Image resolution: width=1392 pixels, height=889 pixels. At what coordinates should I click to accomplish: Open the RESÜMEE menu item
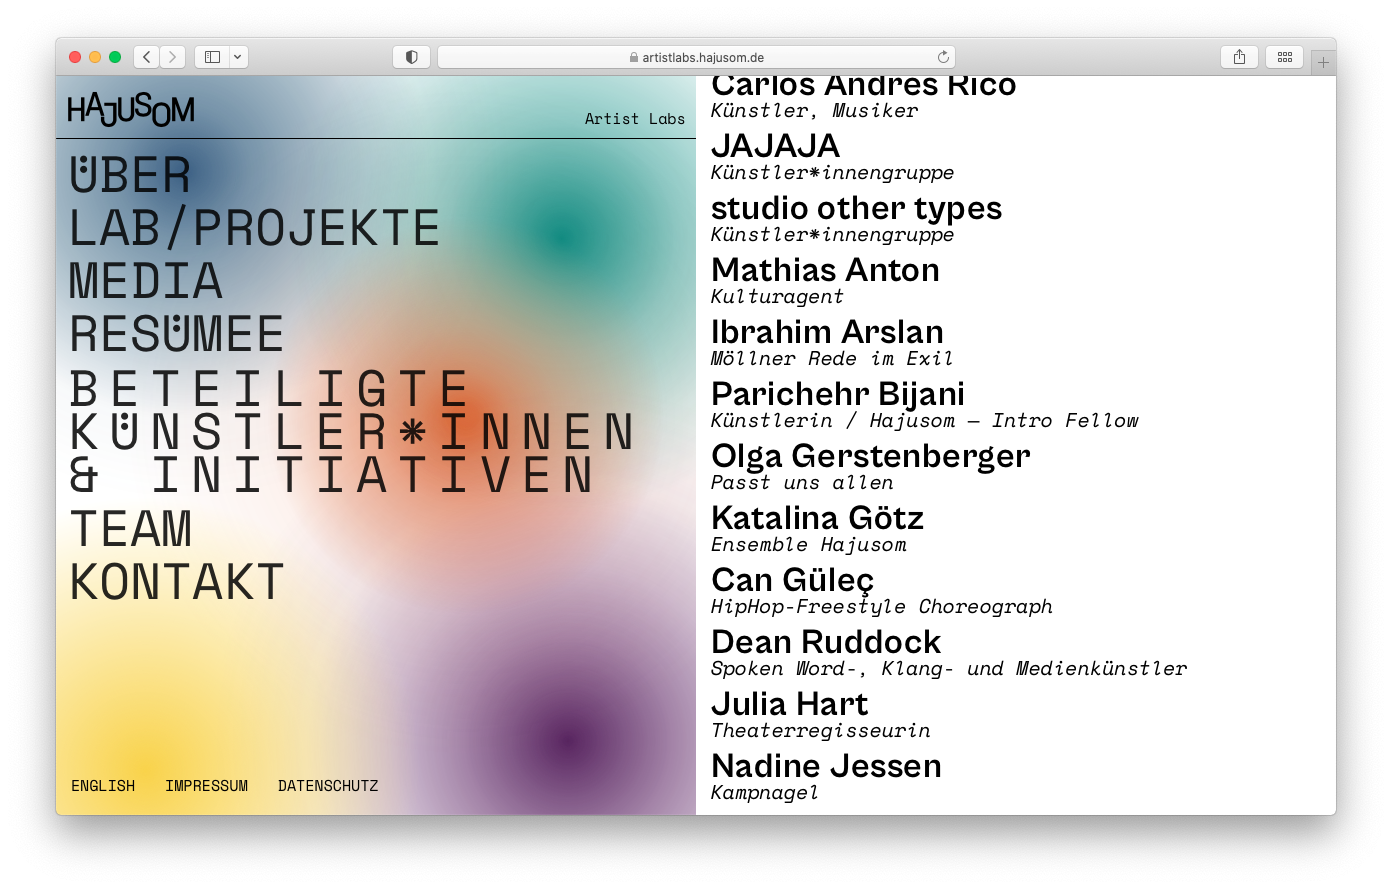pyautogui.click(x=177, y=333)
